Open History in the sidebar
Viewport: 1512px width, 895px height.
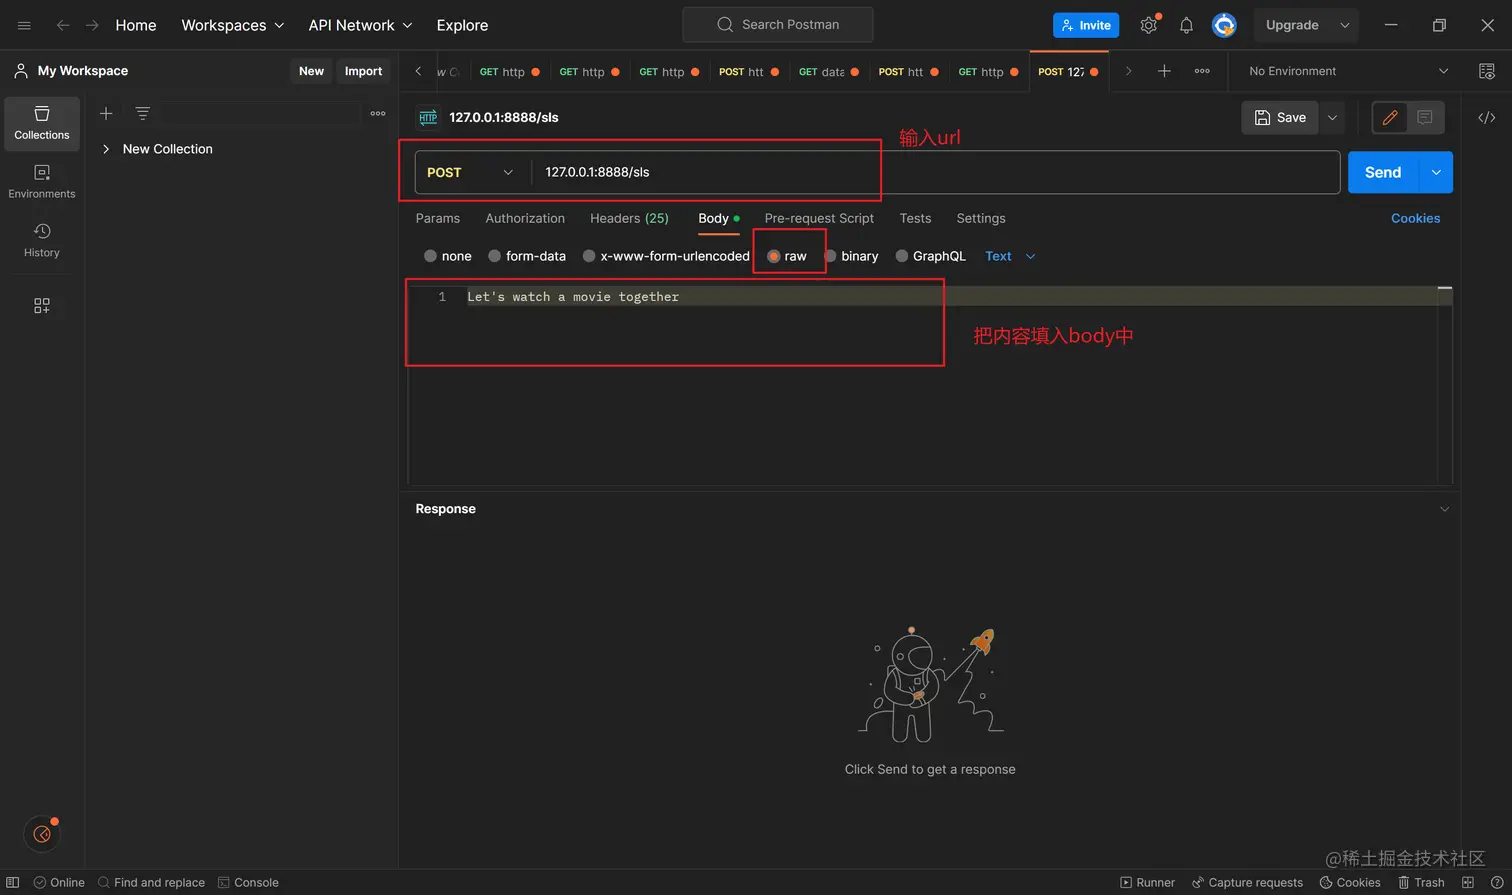tap(42, 241)
